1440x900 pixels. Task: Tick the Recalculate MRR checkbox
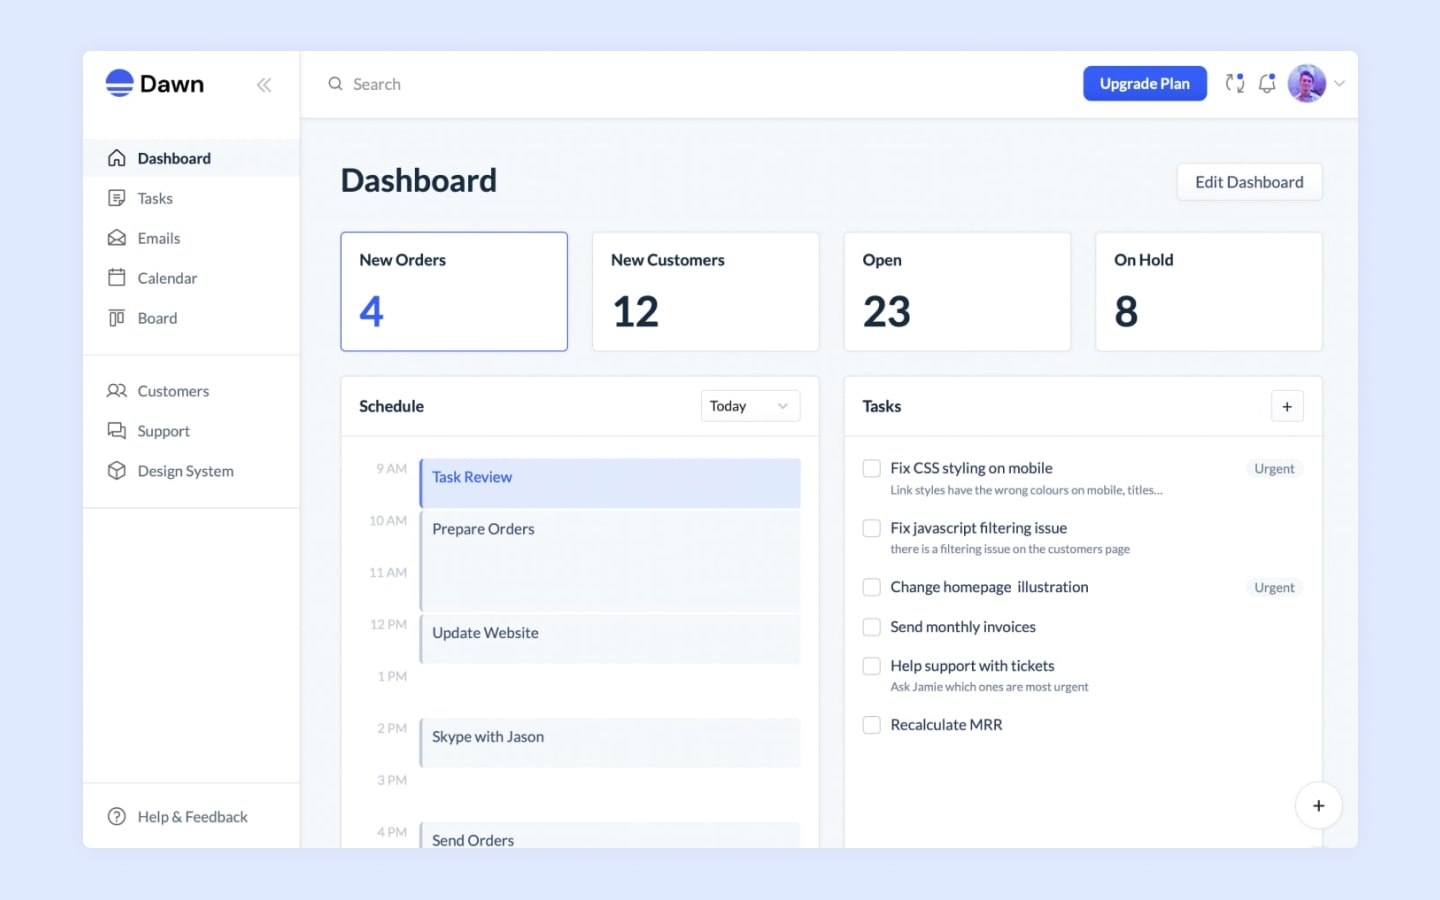click(x=871, y=725)
